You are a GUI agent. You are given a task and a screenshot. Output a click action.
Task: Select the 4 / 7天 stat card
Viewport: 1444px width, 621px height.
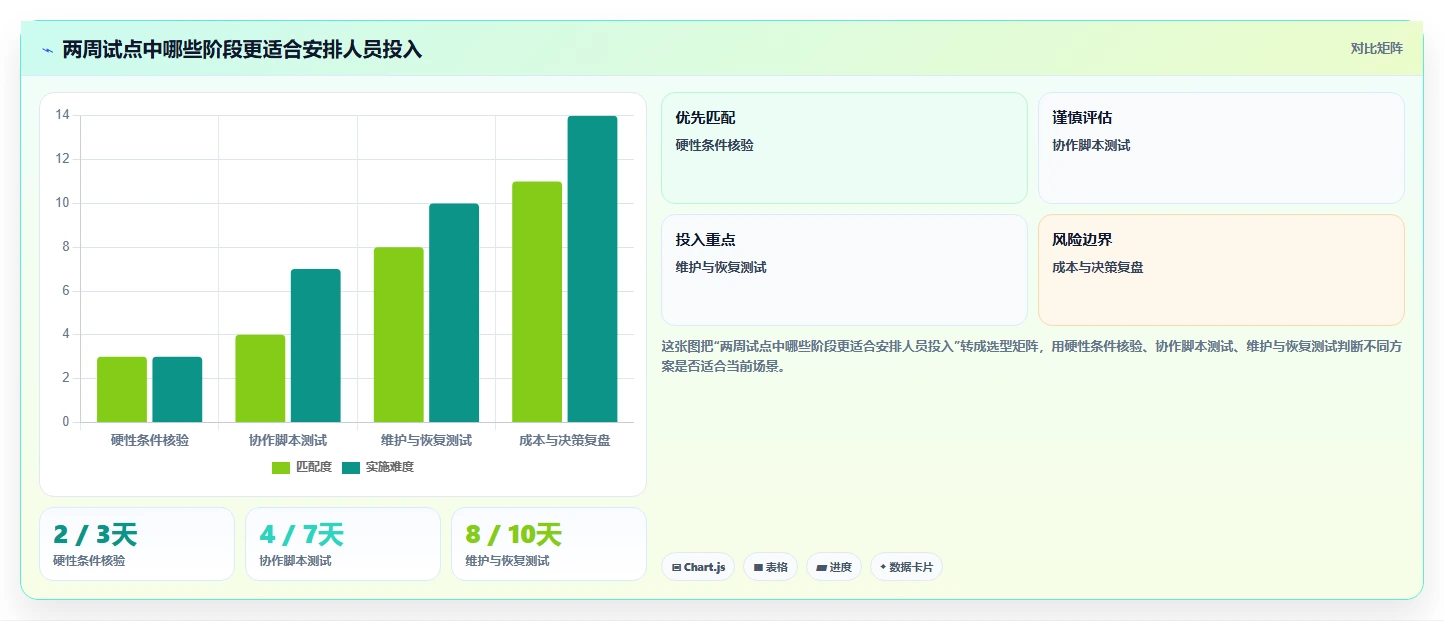[343, 544]
